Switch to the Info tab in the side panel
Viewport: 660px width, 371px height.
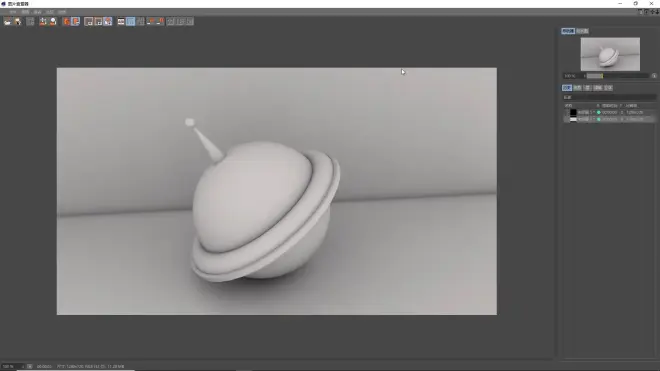tap(577, 88)
